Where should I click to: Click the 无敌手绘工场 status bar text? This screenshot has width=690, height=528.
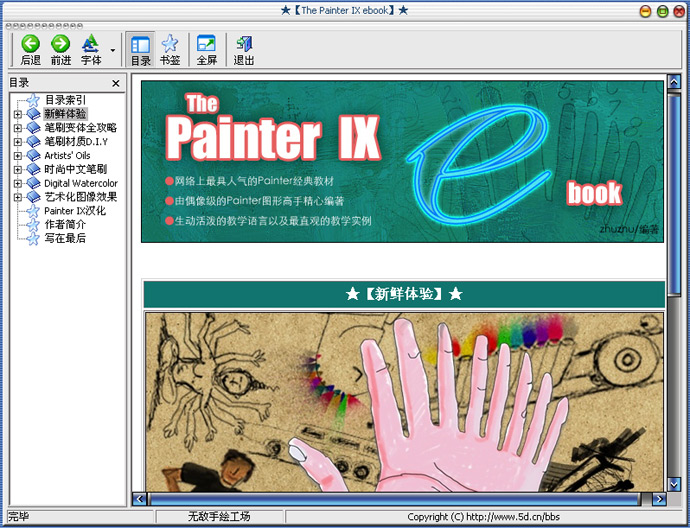coord(219,517)
